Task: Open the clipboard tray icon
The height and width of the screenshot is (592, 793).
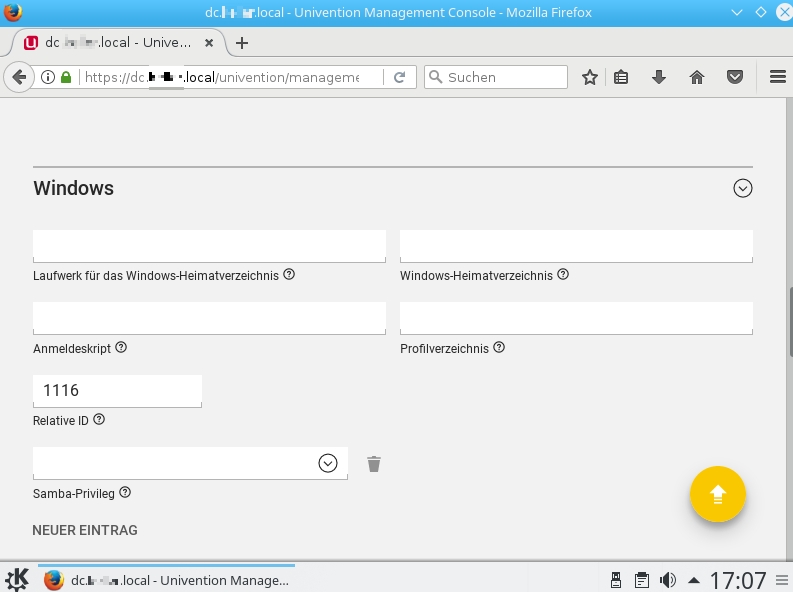Action: [642, 580]
